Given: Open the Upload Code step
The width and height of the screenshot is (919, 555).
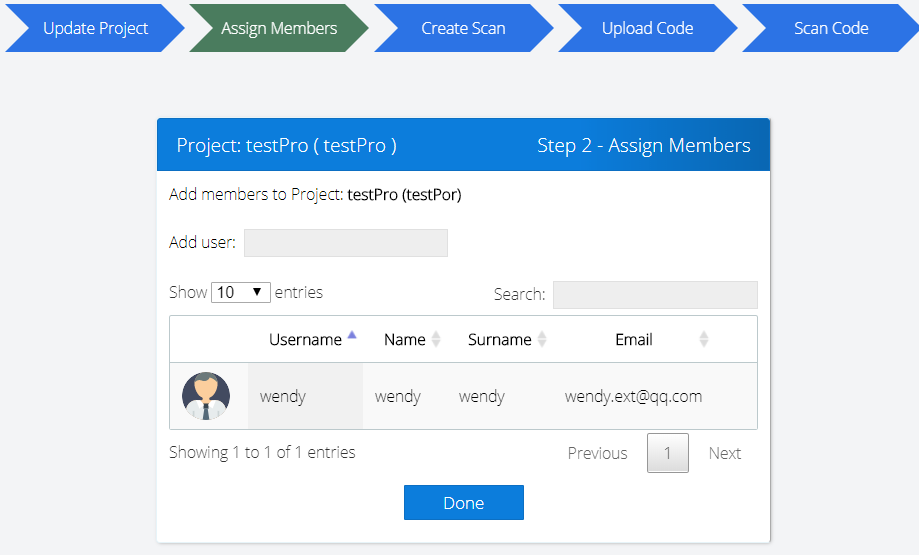Looking at the screenshot, I should coord(648,28).
